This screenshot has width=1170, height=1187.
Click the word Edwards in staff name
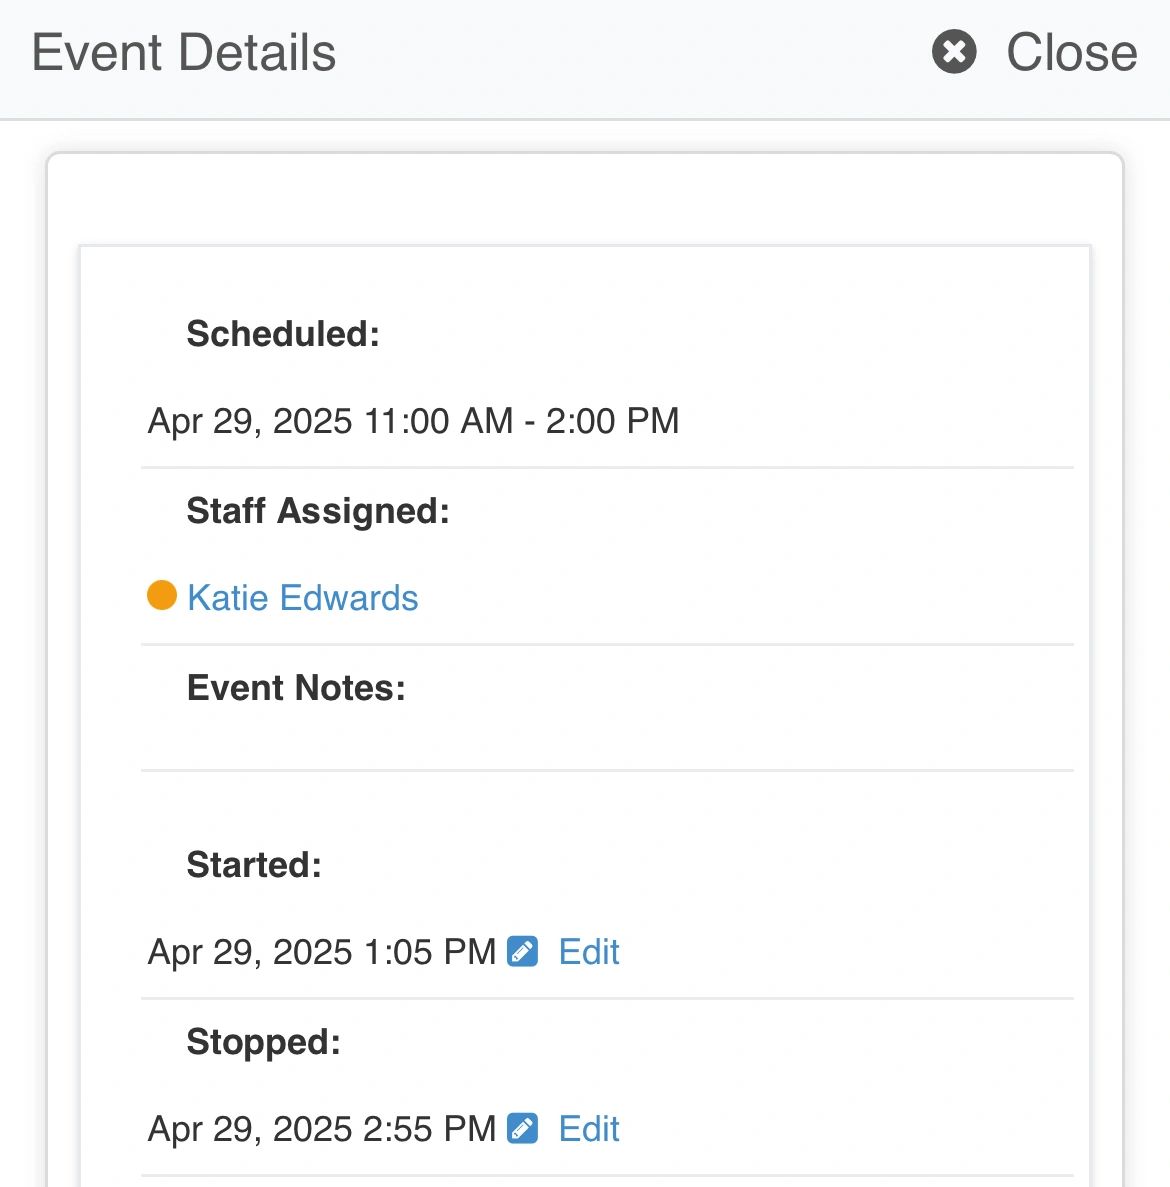[348, 598]
